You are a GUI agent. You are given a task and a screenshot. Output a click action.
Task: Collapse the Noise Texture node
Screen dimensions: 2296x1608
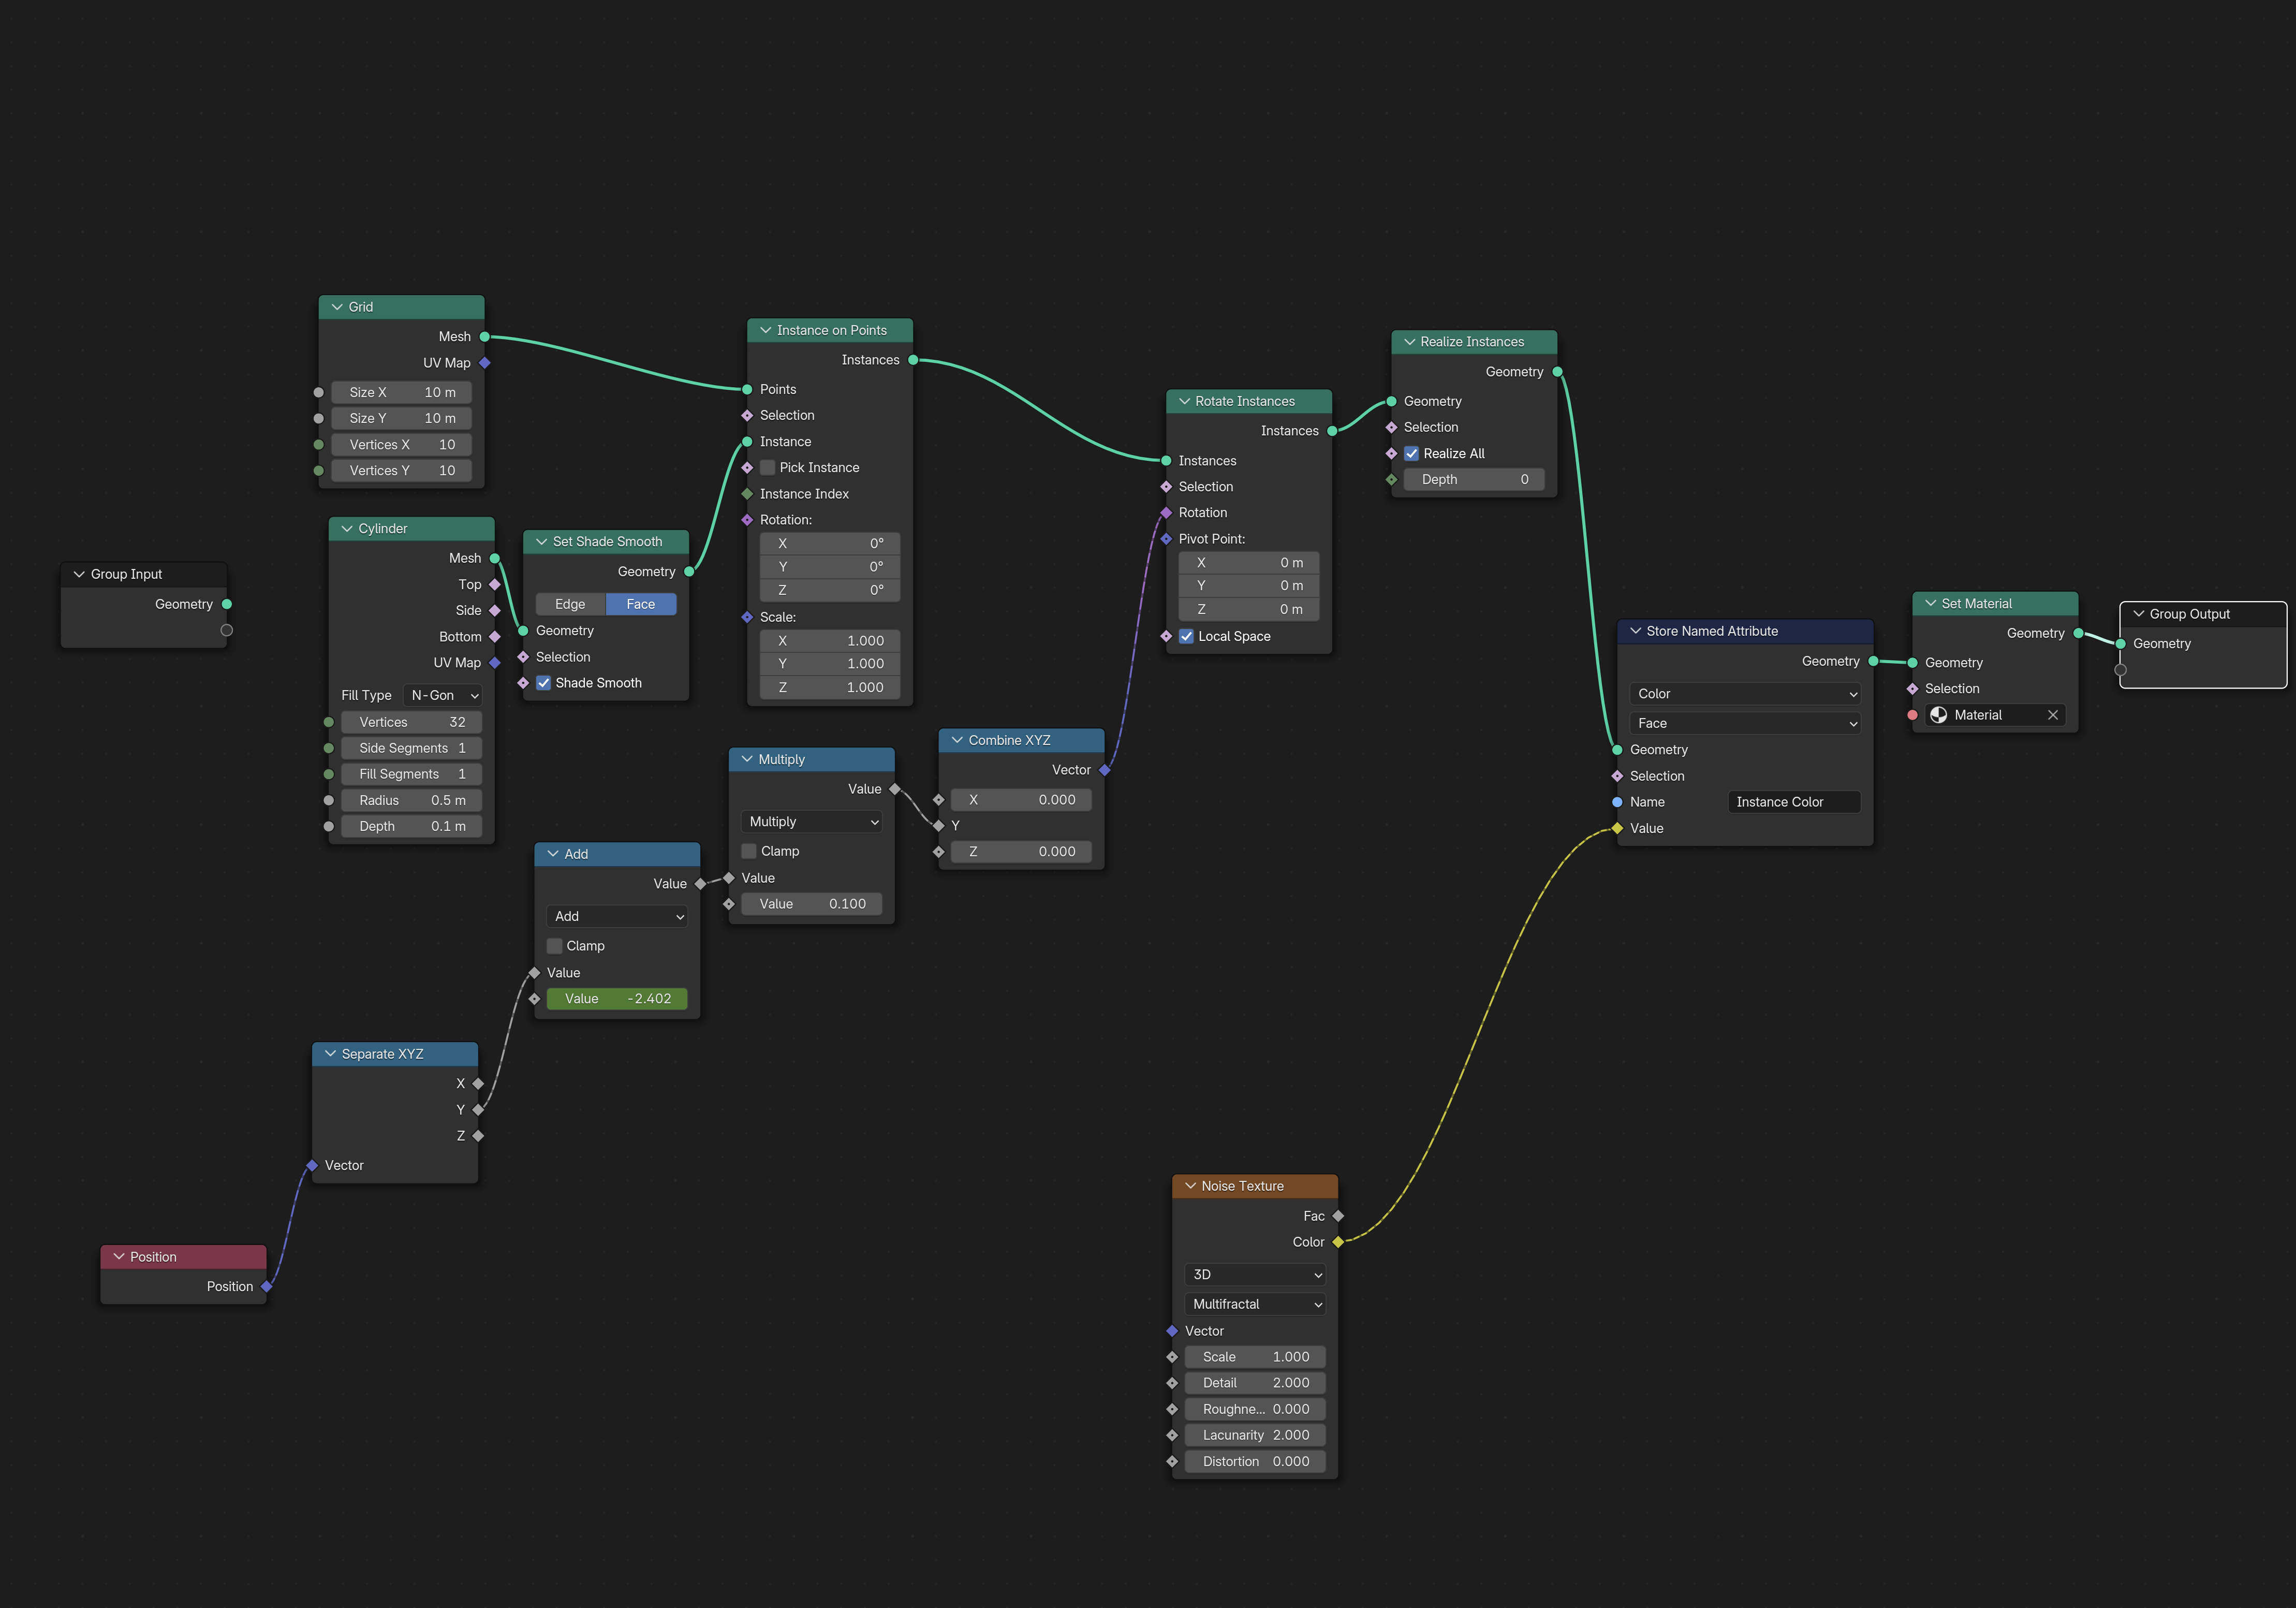pyautogui.click(x=1190, y=1186)
